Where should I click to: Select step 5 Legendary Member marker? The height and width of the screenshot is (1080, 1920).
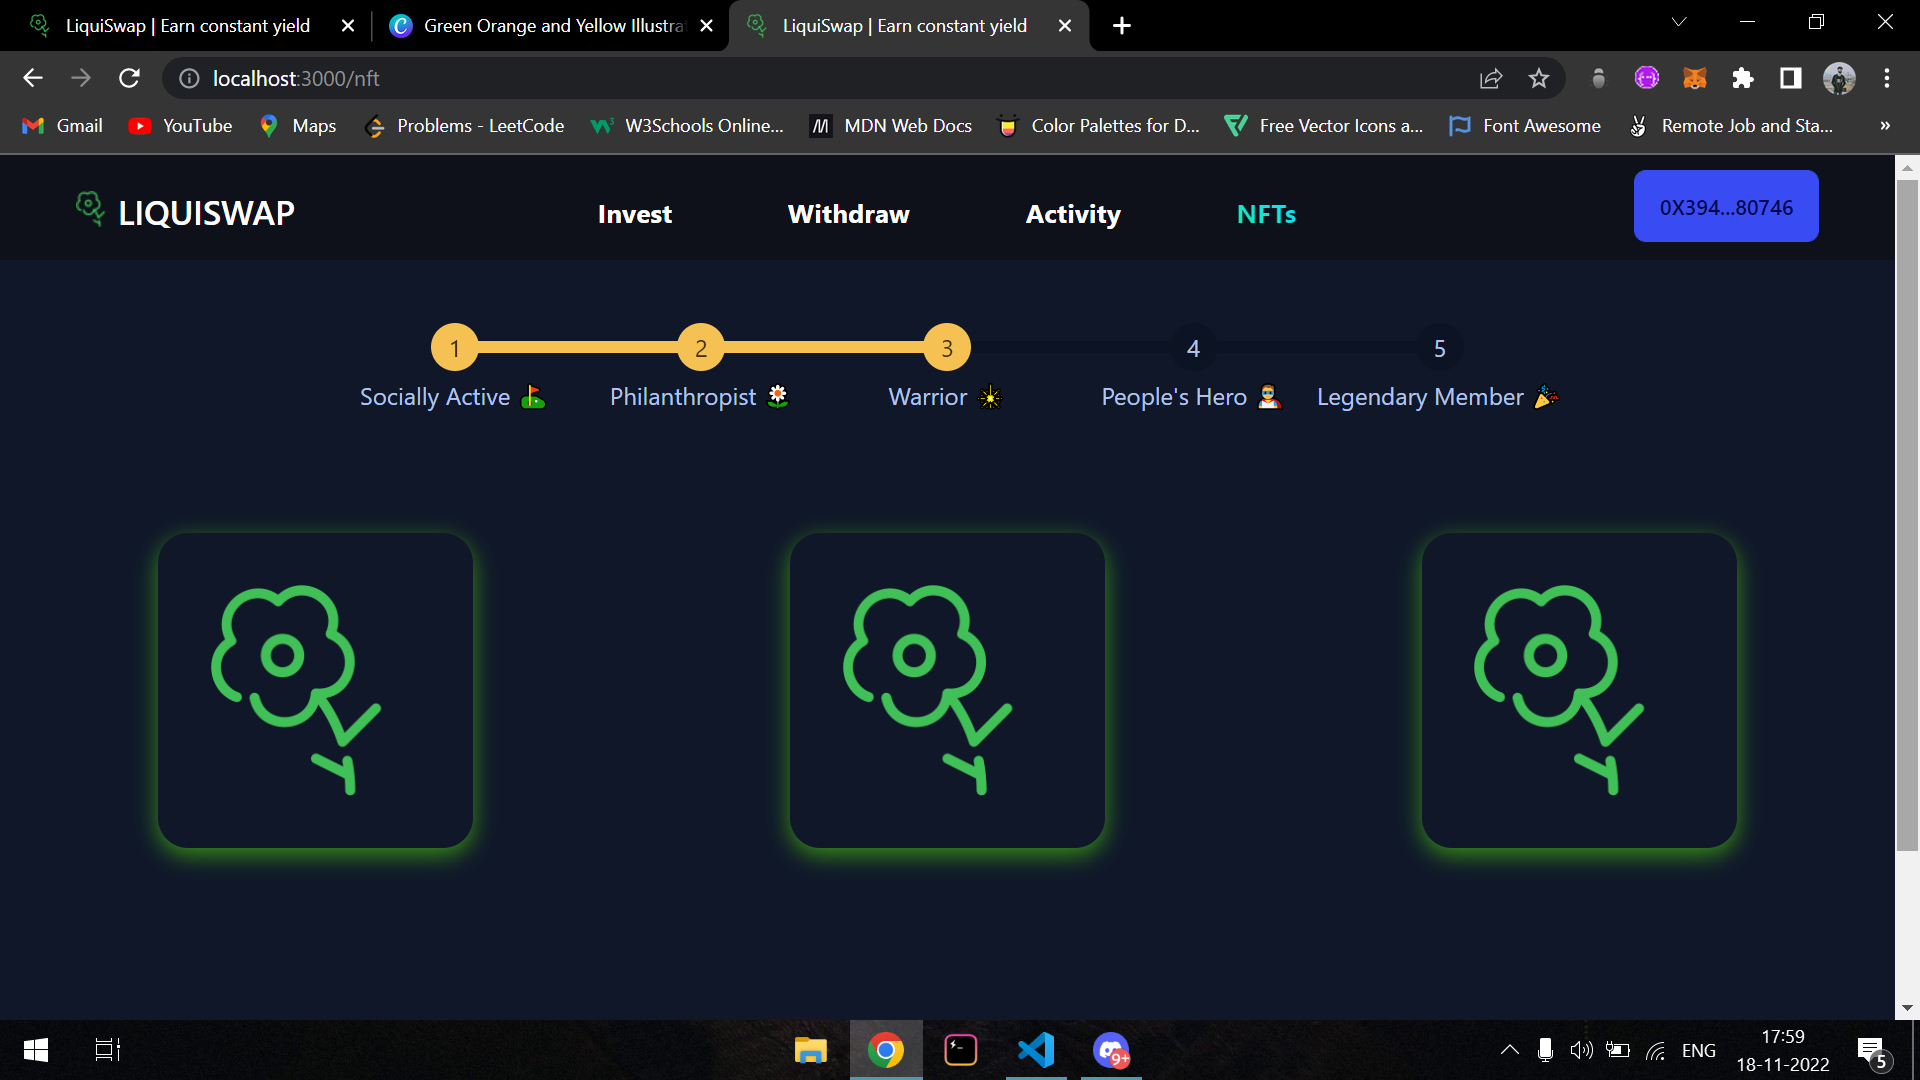click(x=1440, y=348)
